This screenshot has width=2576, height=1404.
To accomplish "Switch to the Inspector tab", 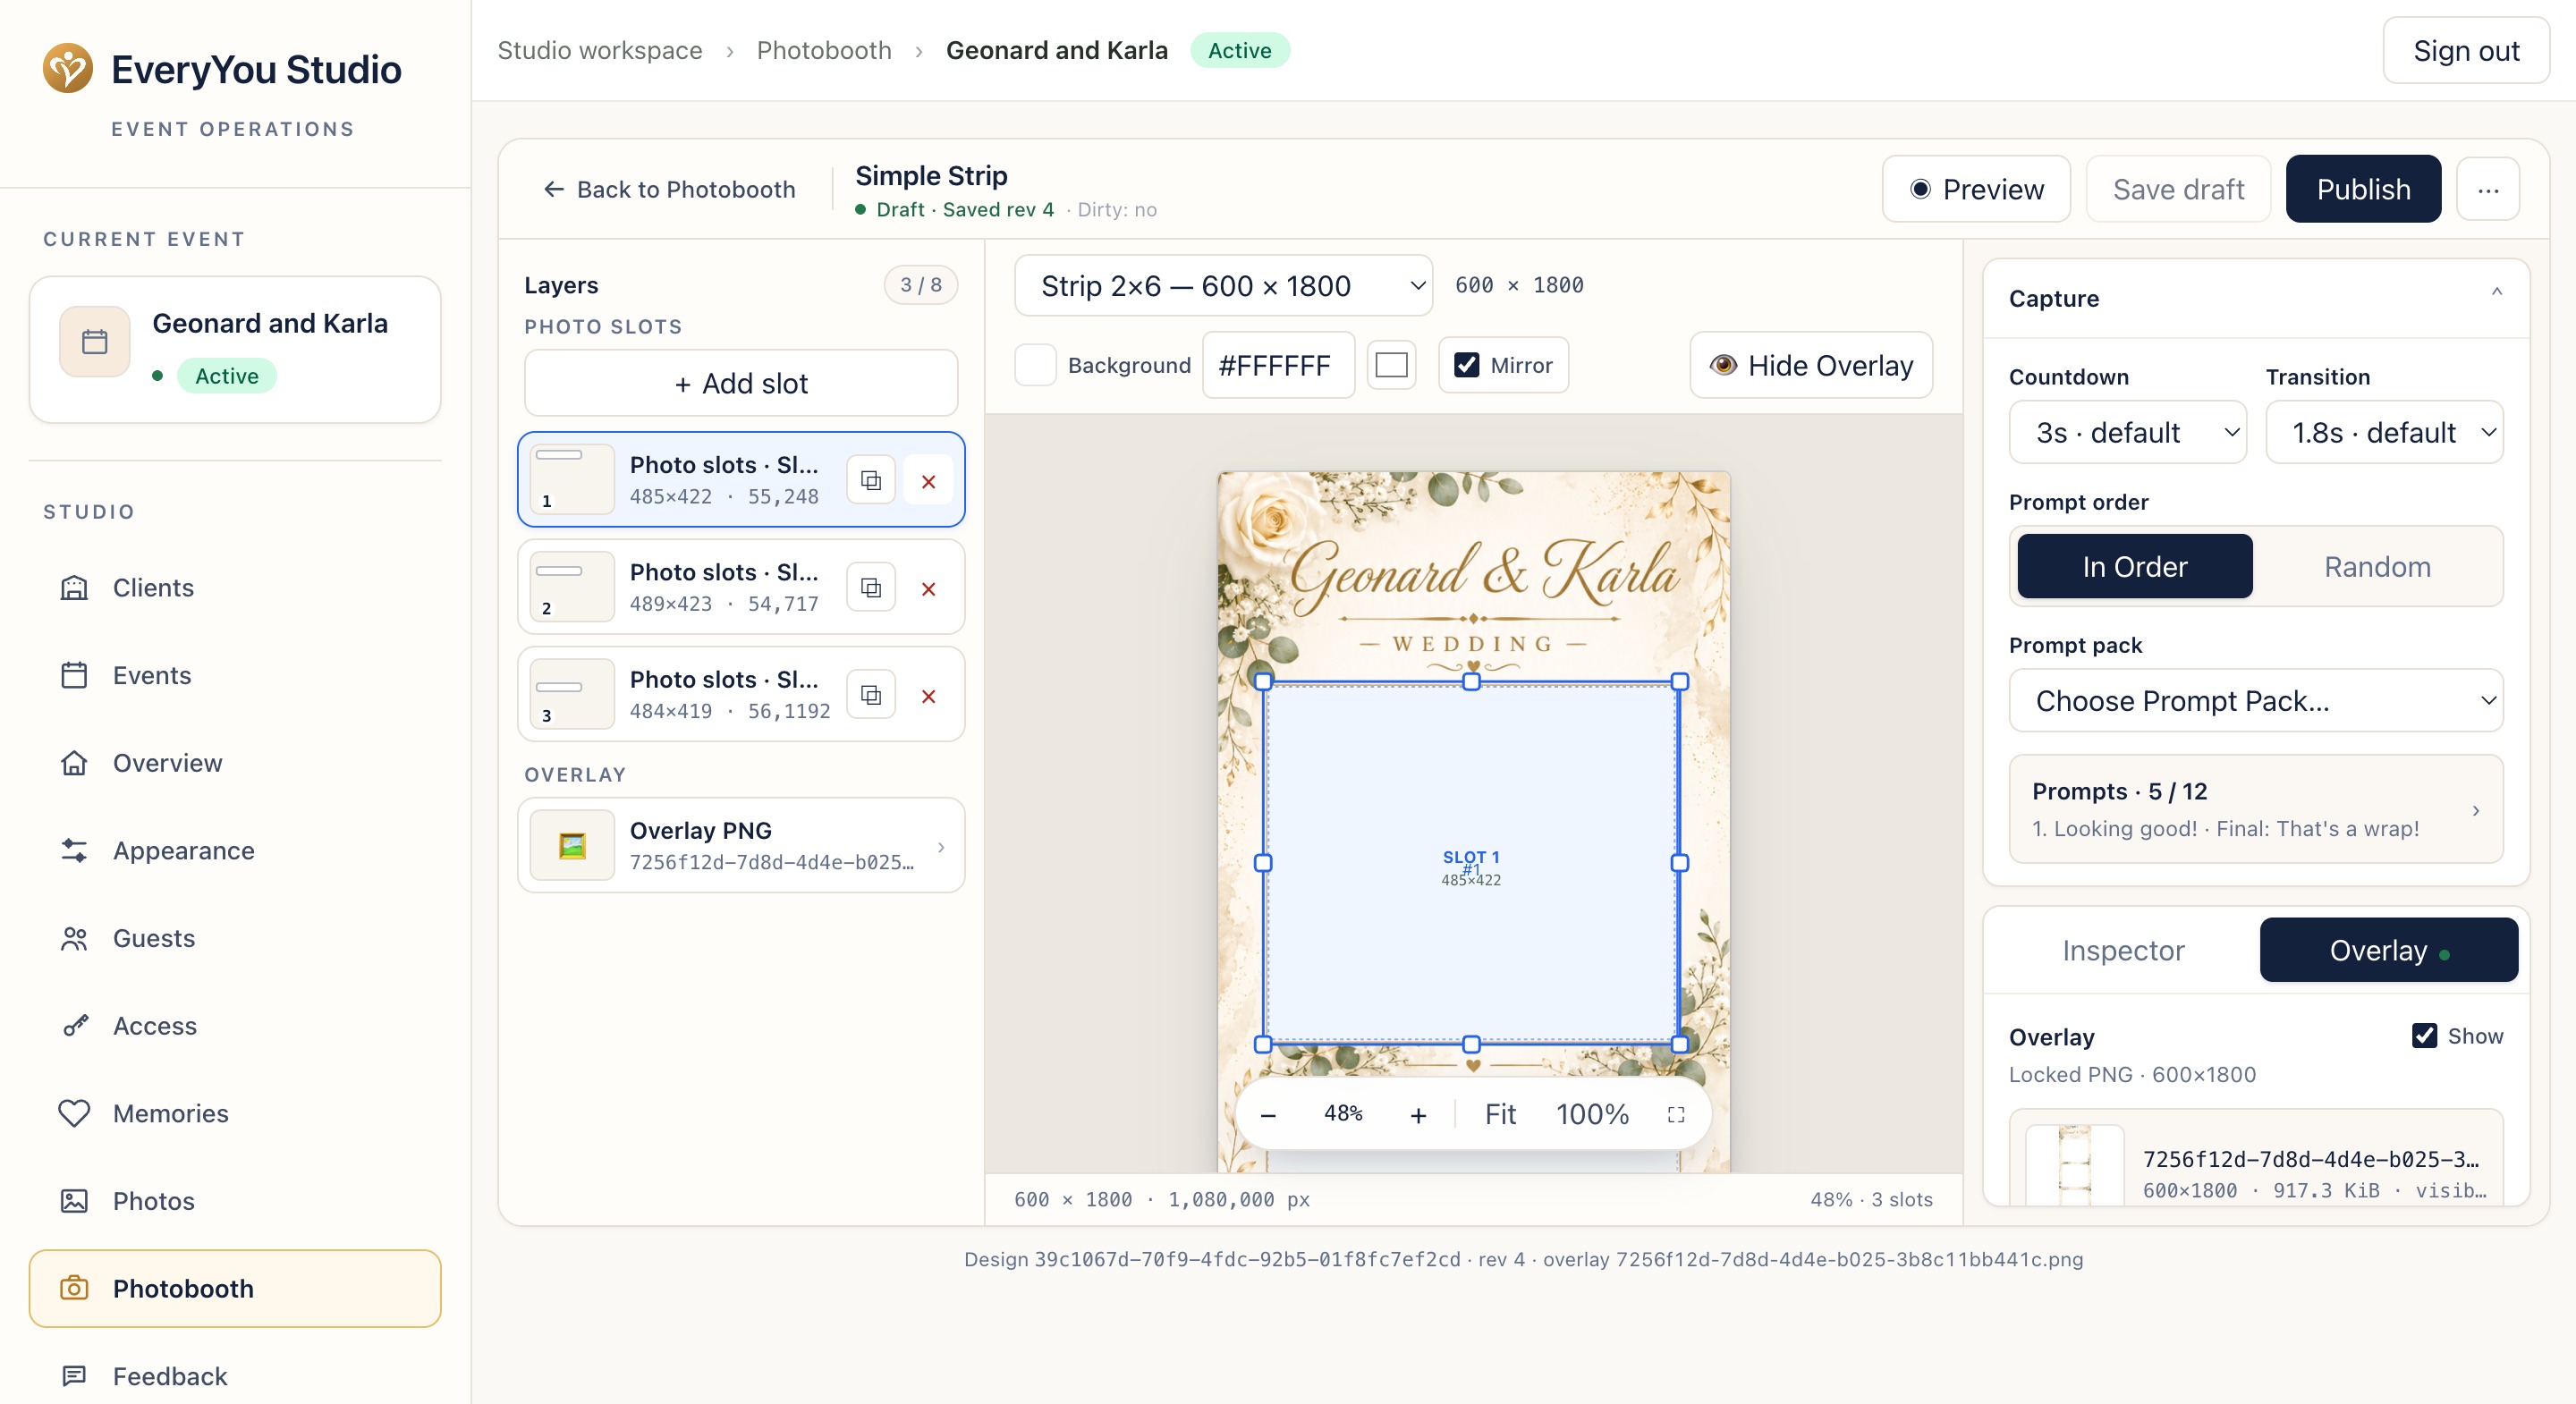I will click(x=2123, y=950).
